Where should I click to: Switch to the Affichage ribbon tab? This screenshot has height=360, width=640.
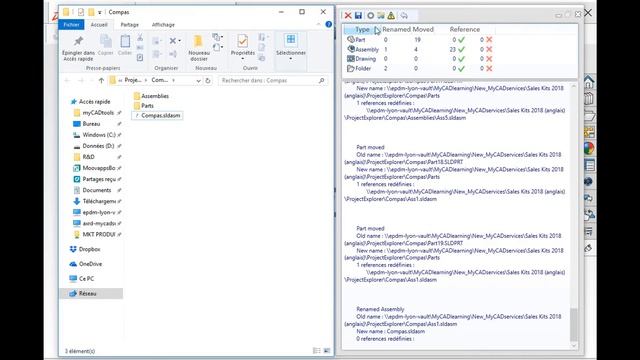tap(163, 24)
